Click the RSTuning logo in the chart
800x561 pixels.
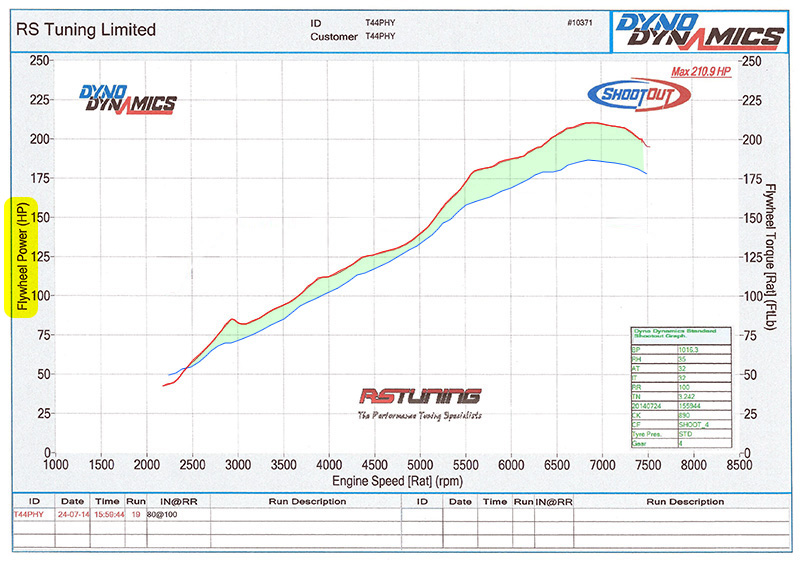click(x=420, y=396)
